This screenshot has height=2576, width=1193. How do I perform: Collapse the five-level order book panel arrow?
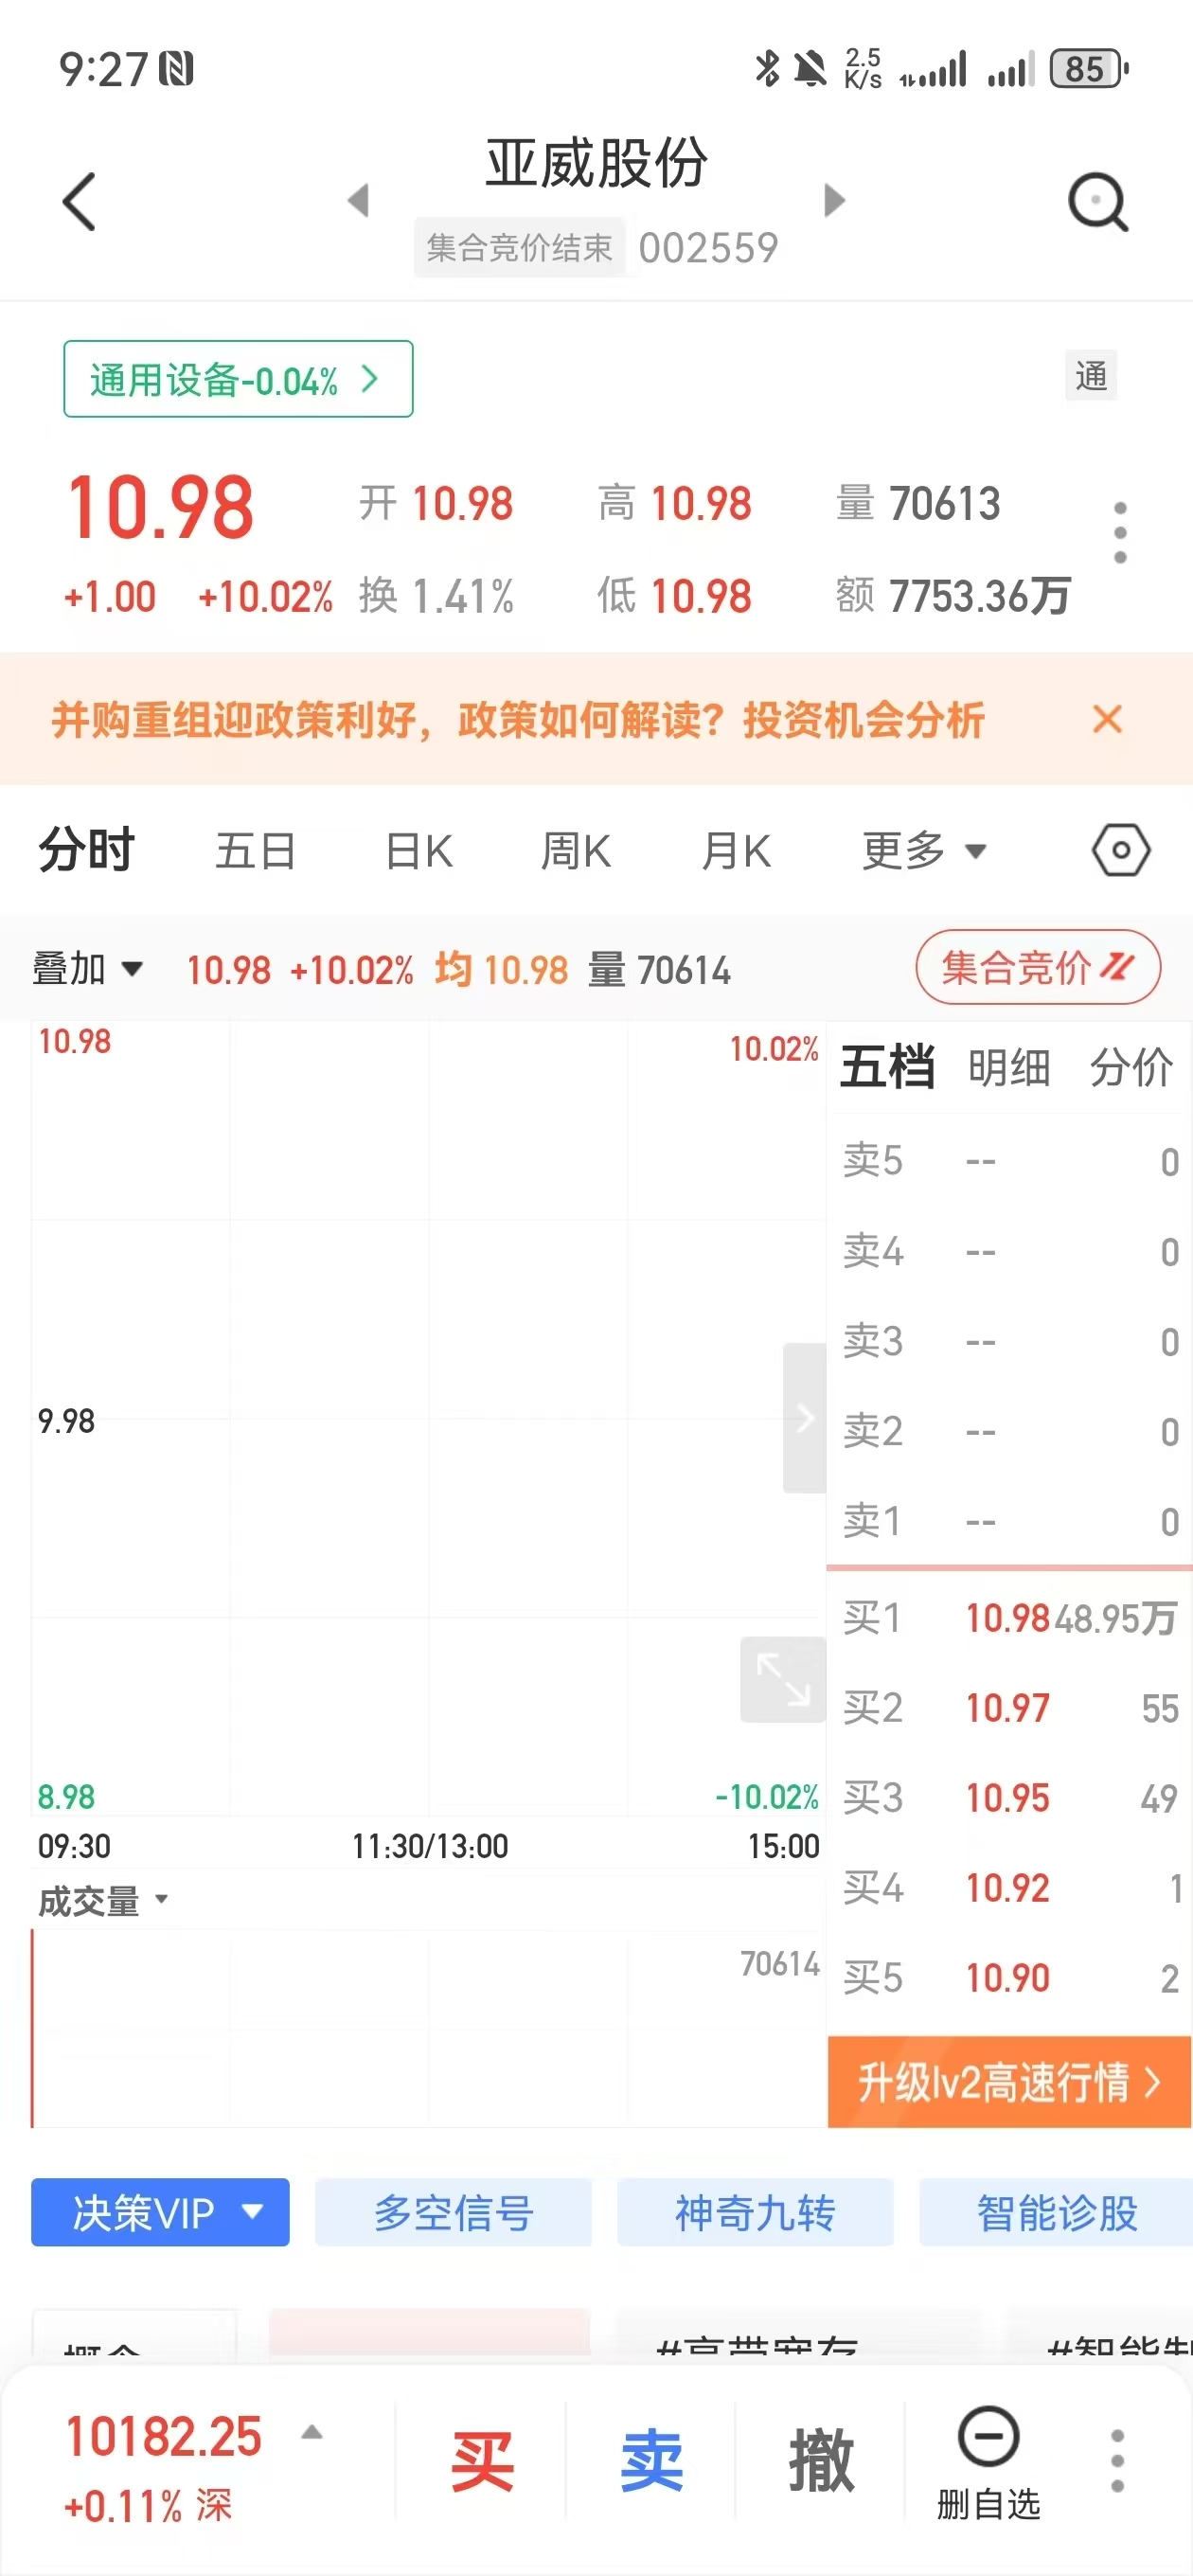[x=804, y=1417]
